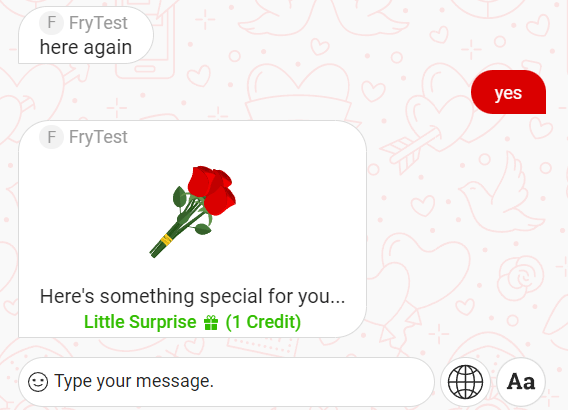Click the 'Type your message.' placeholder
This screenshot has width=568, height=410.
(134, 381)
